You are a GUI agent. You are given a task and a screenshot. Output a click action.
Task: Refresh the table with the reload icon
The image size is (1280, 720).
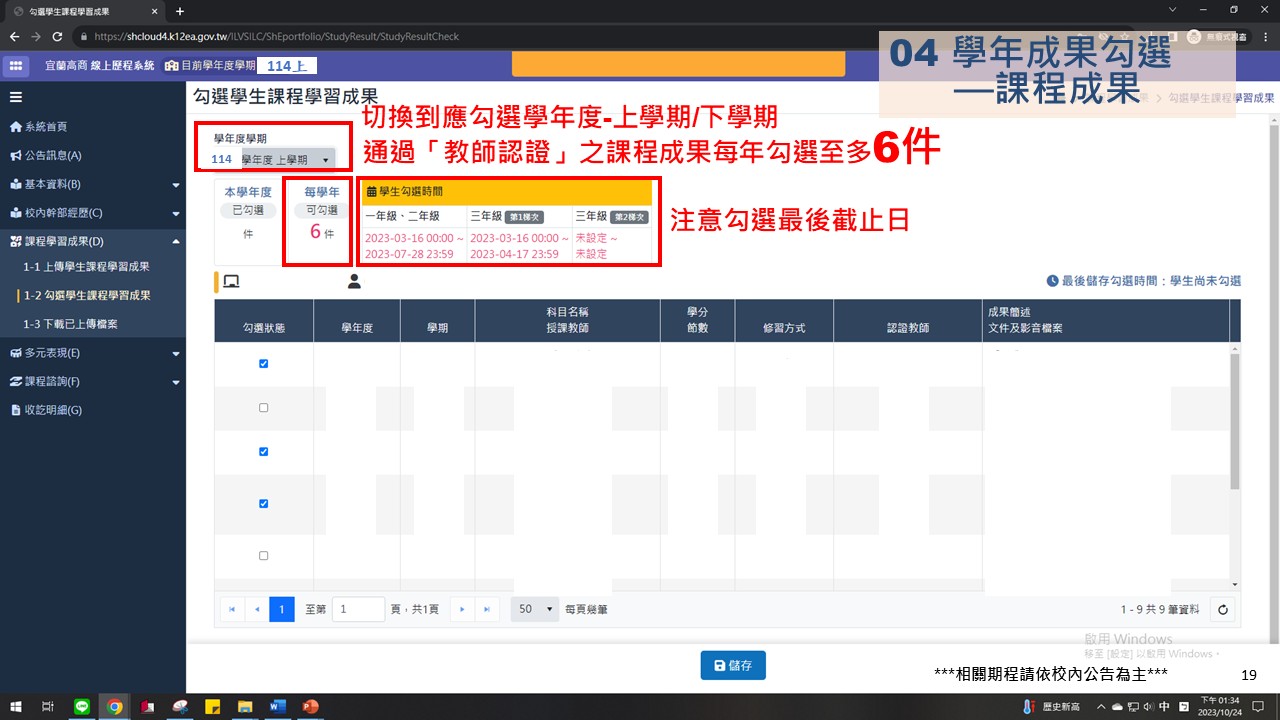pyautogui.click(x=1222, y=609)
